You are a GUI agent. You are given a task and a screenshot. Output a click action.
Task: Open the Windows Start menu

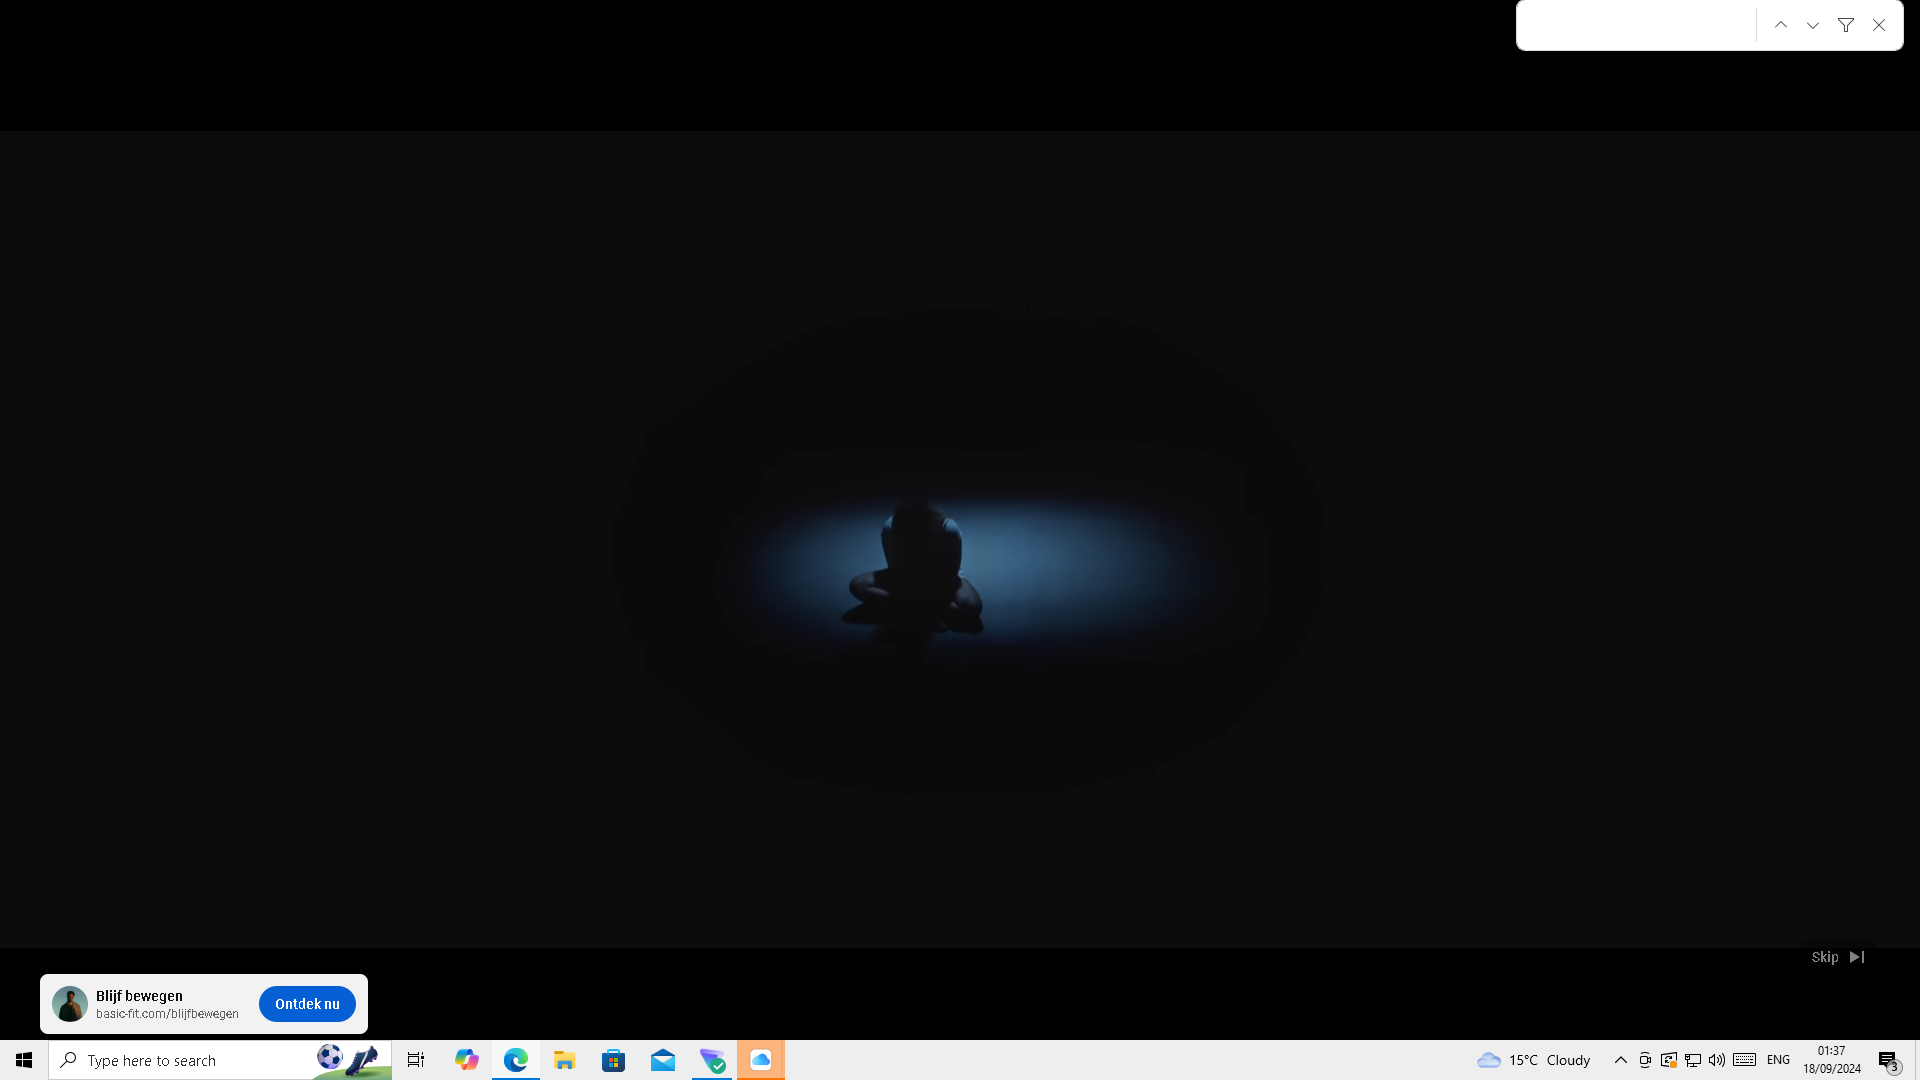(24, 1060)
